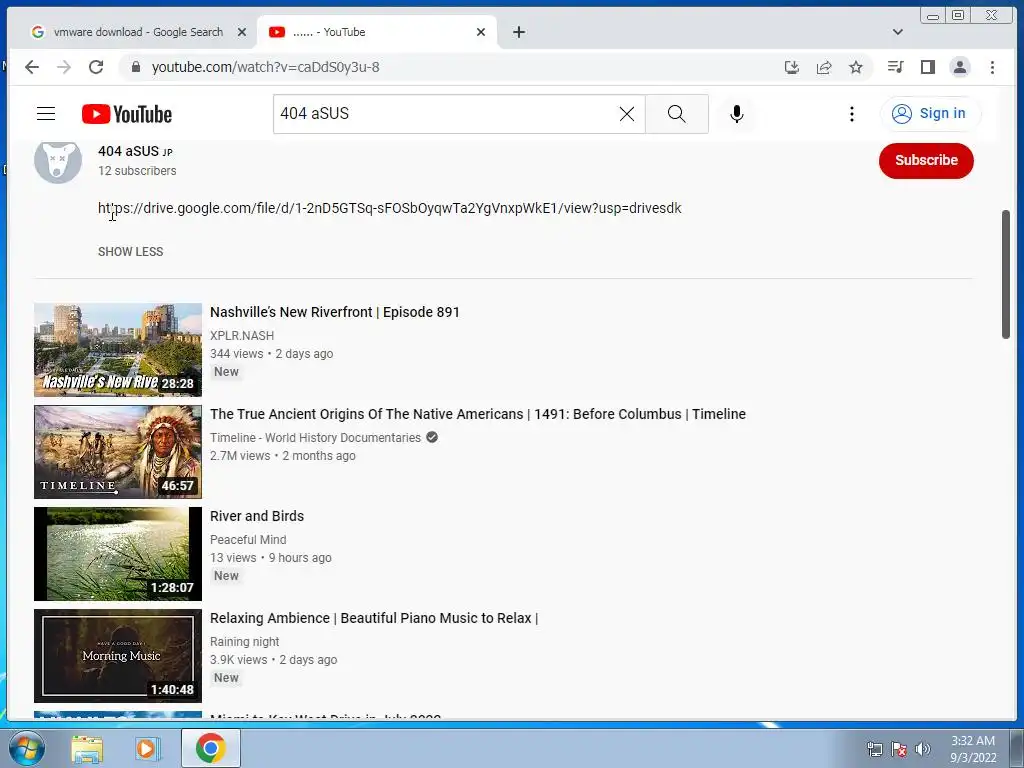Image resolution: width=1024 pixels, height=768 pixels.
Task: Click the browser forward arrow
Action: [63, 67]
